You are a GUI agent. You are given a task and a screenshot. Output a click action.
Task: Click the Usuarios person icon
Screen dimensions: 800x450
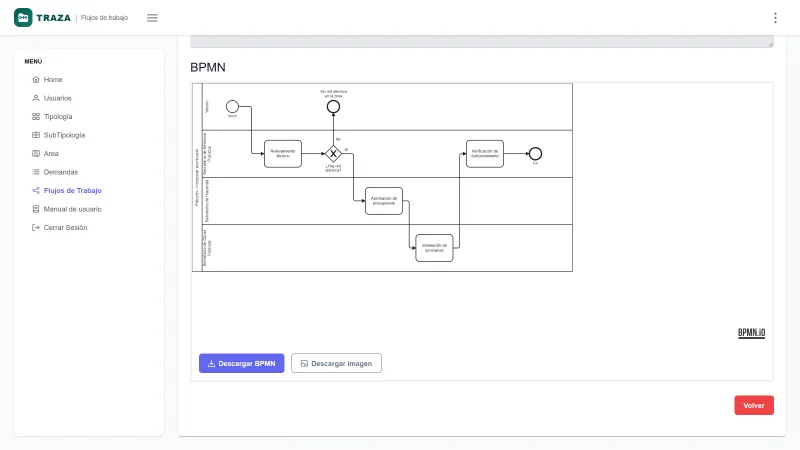click(36, 98)
